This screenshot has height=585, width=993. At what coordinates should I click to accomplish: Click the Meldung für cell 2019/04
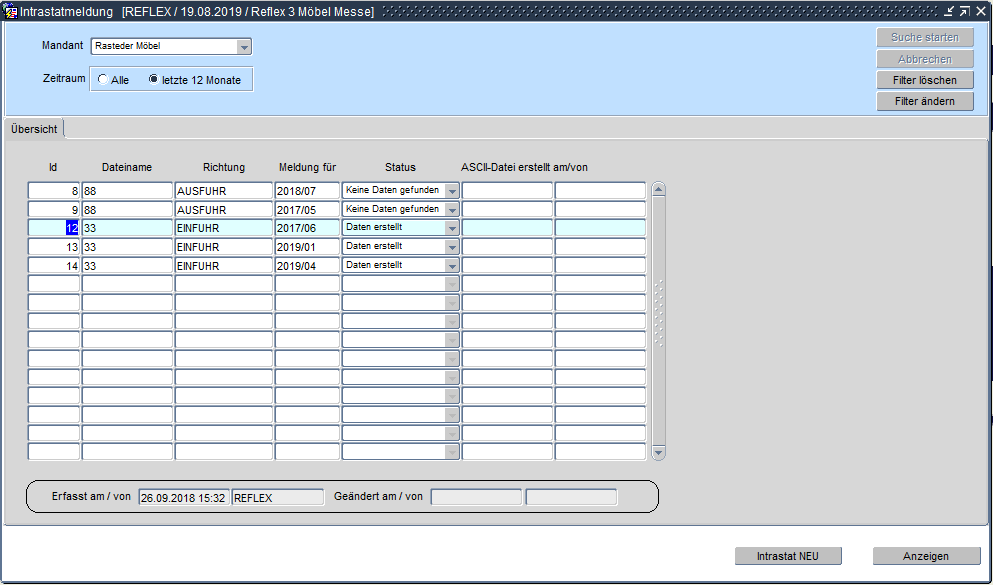point(307,266)
